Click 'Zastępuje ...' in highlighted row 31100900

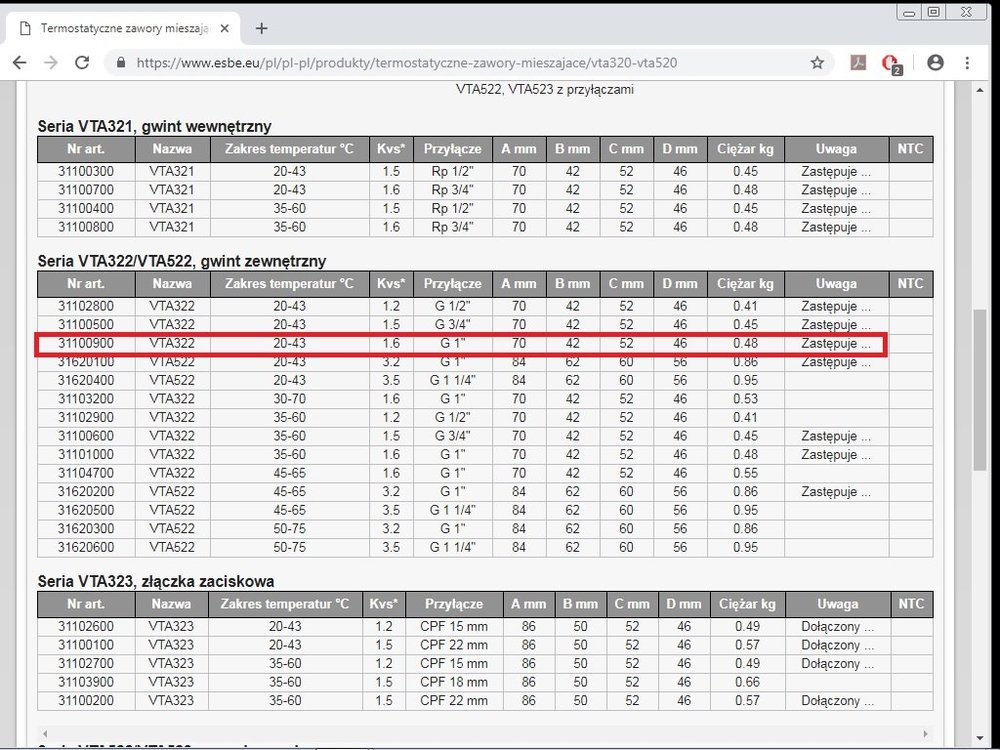pyautogui.click(x=836, y=343)
